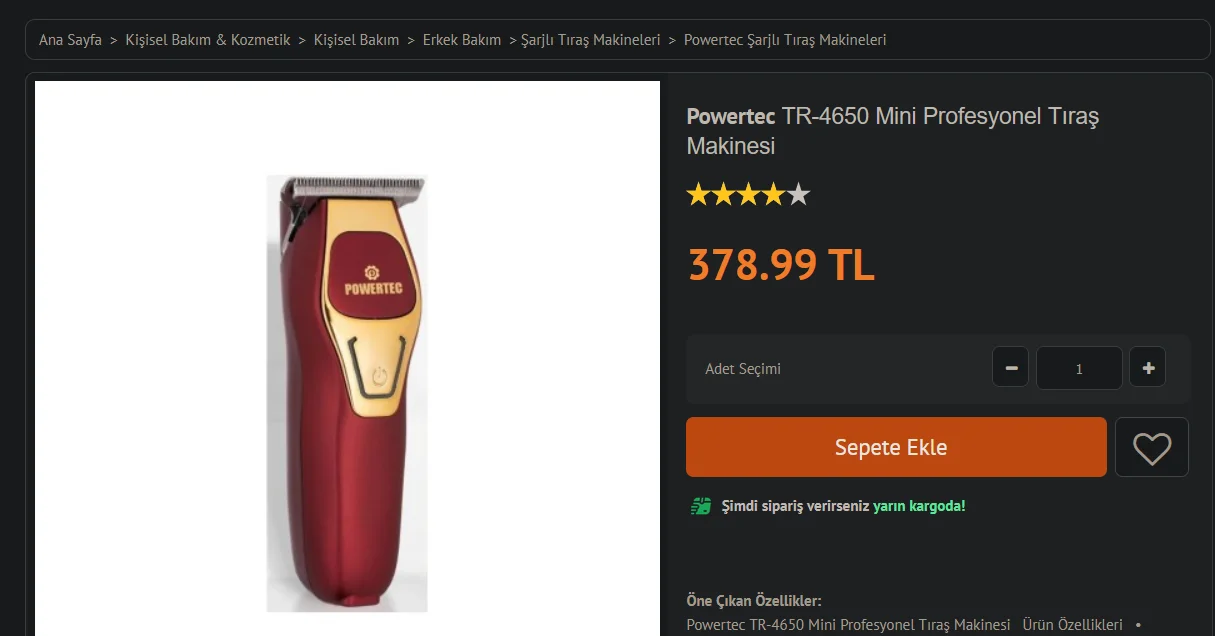The width and height of the screenshot is (1215, 636).
Task: Jump to the Ürün Özellikleri section
Action: click(x=1072, y=625)
